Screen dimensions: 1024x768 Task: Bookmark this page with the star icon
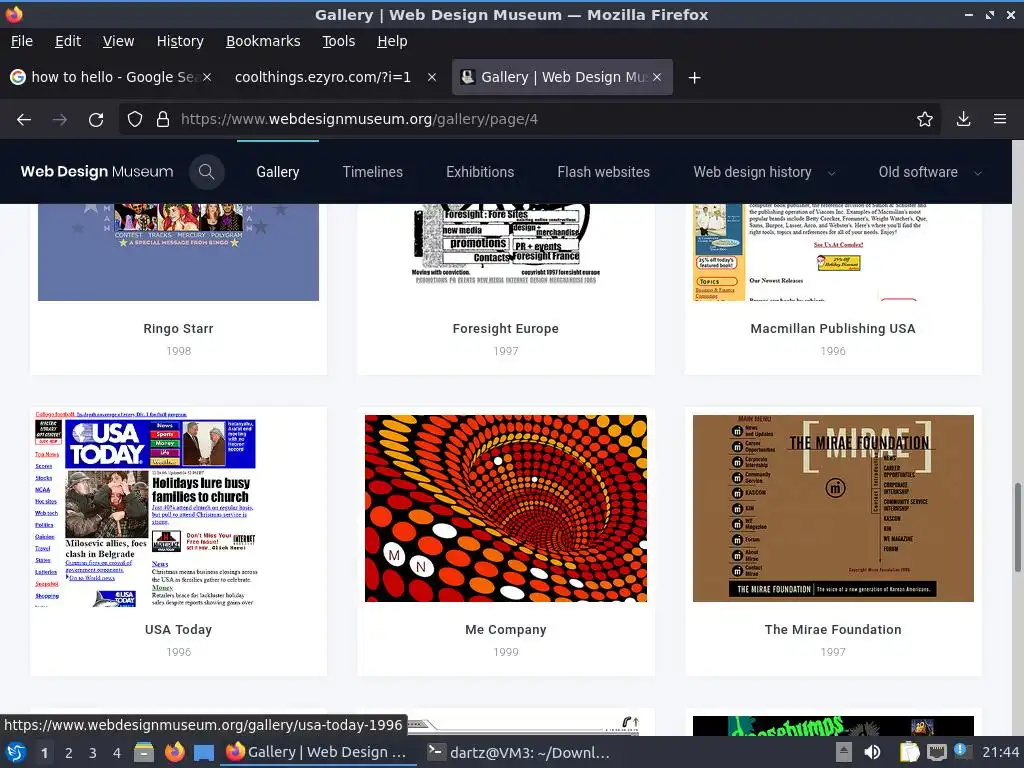(924, 119)
